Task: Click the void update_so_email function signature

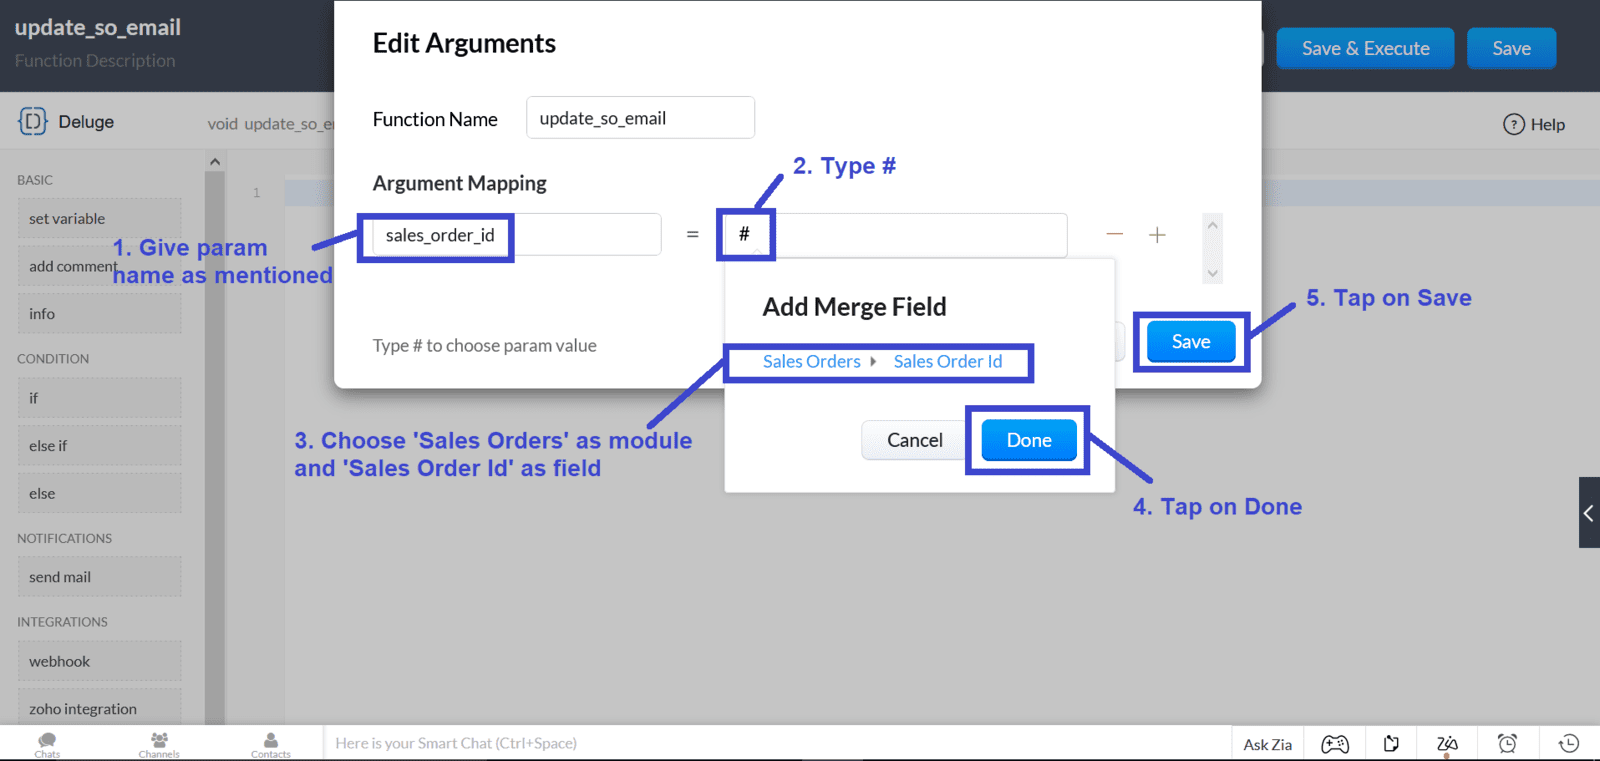Action: pyautogui.click(x=271, y=124)
